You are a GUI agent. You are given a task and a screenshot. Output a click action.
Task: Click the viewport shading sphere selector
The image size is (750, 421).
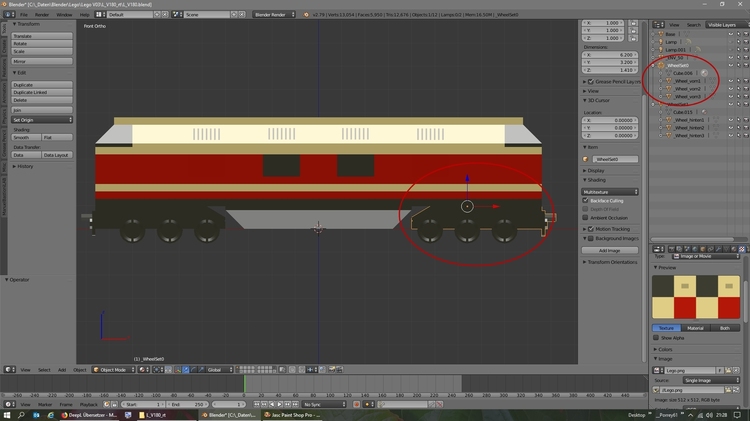pos(143,370)
